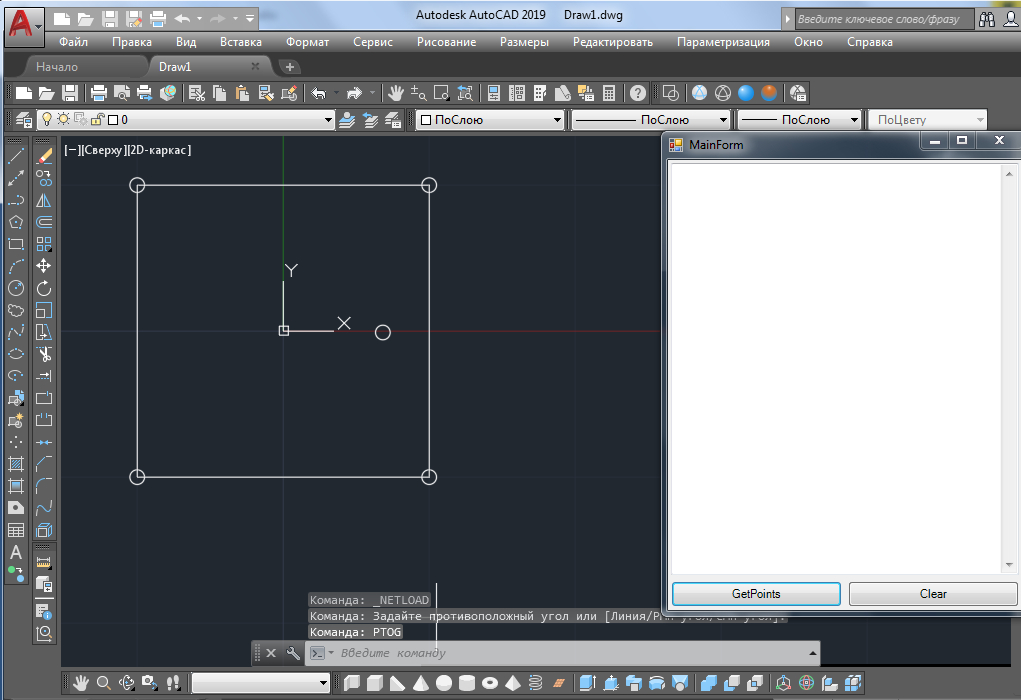The image size is (1021, 700).
Task: Close the Draw1 tab
Action: click(x=255, y=66)
